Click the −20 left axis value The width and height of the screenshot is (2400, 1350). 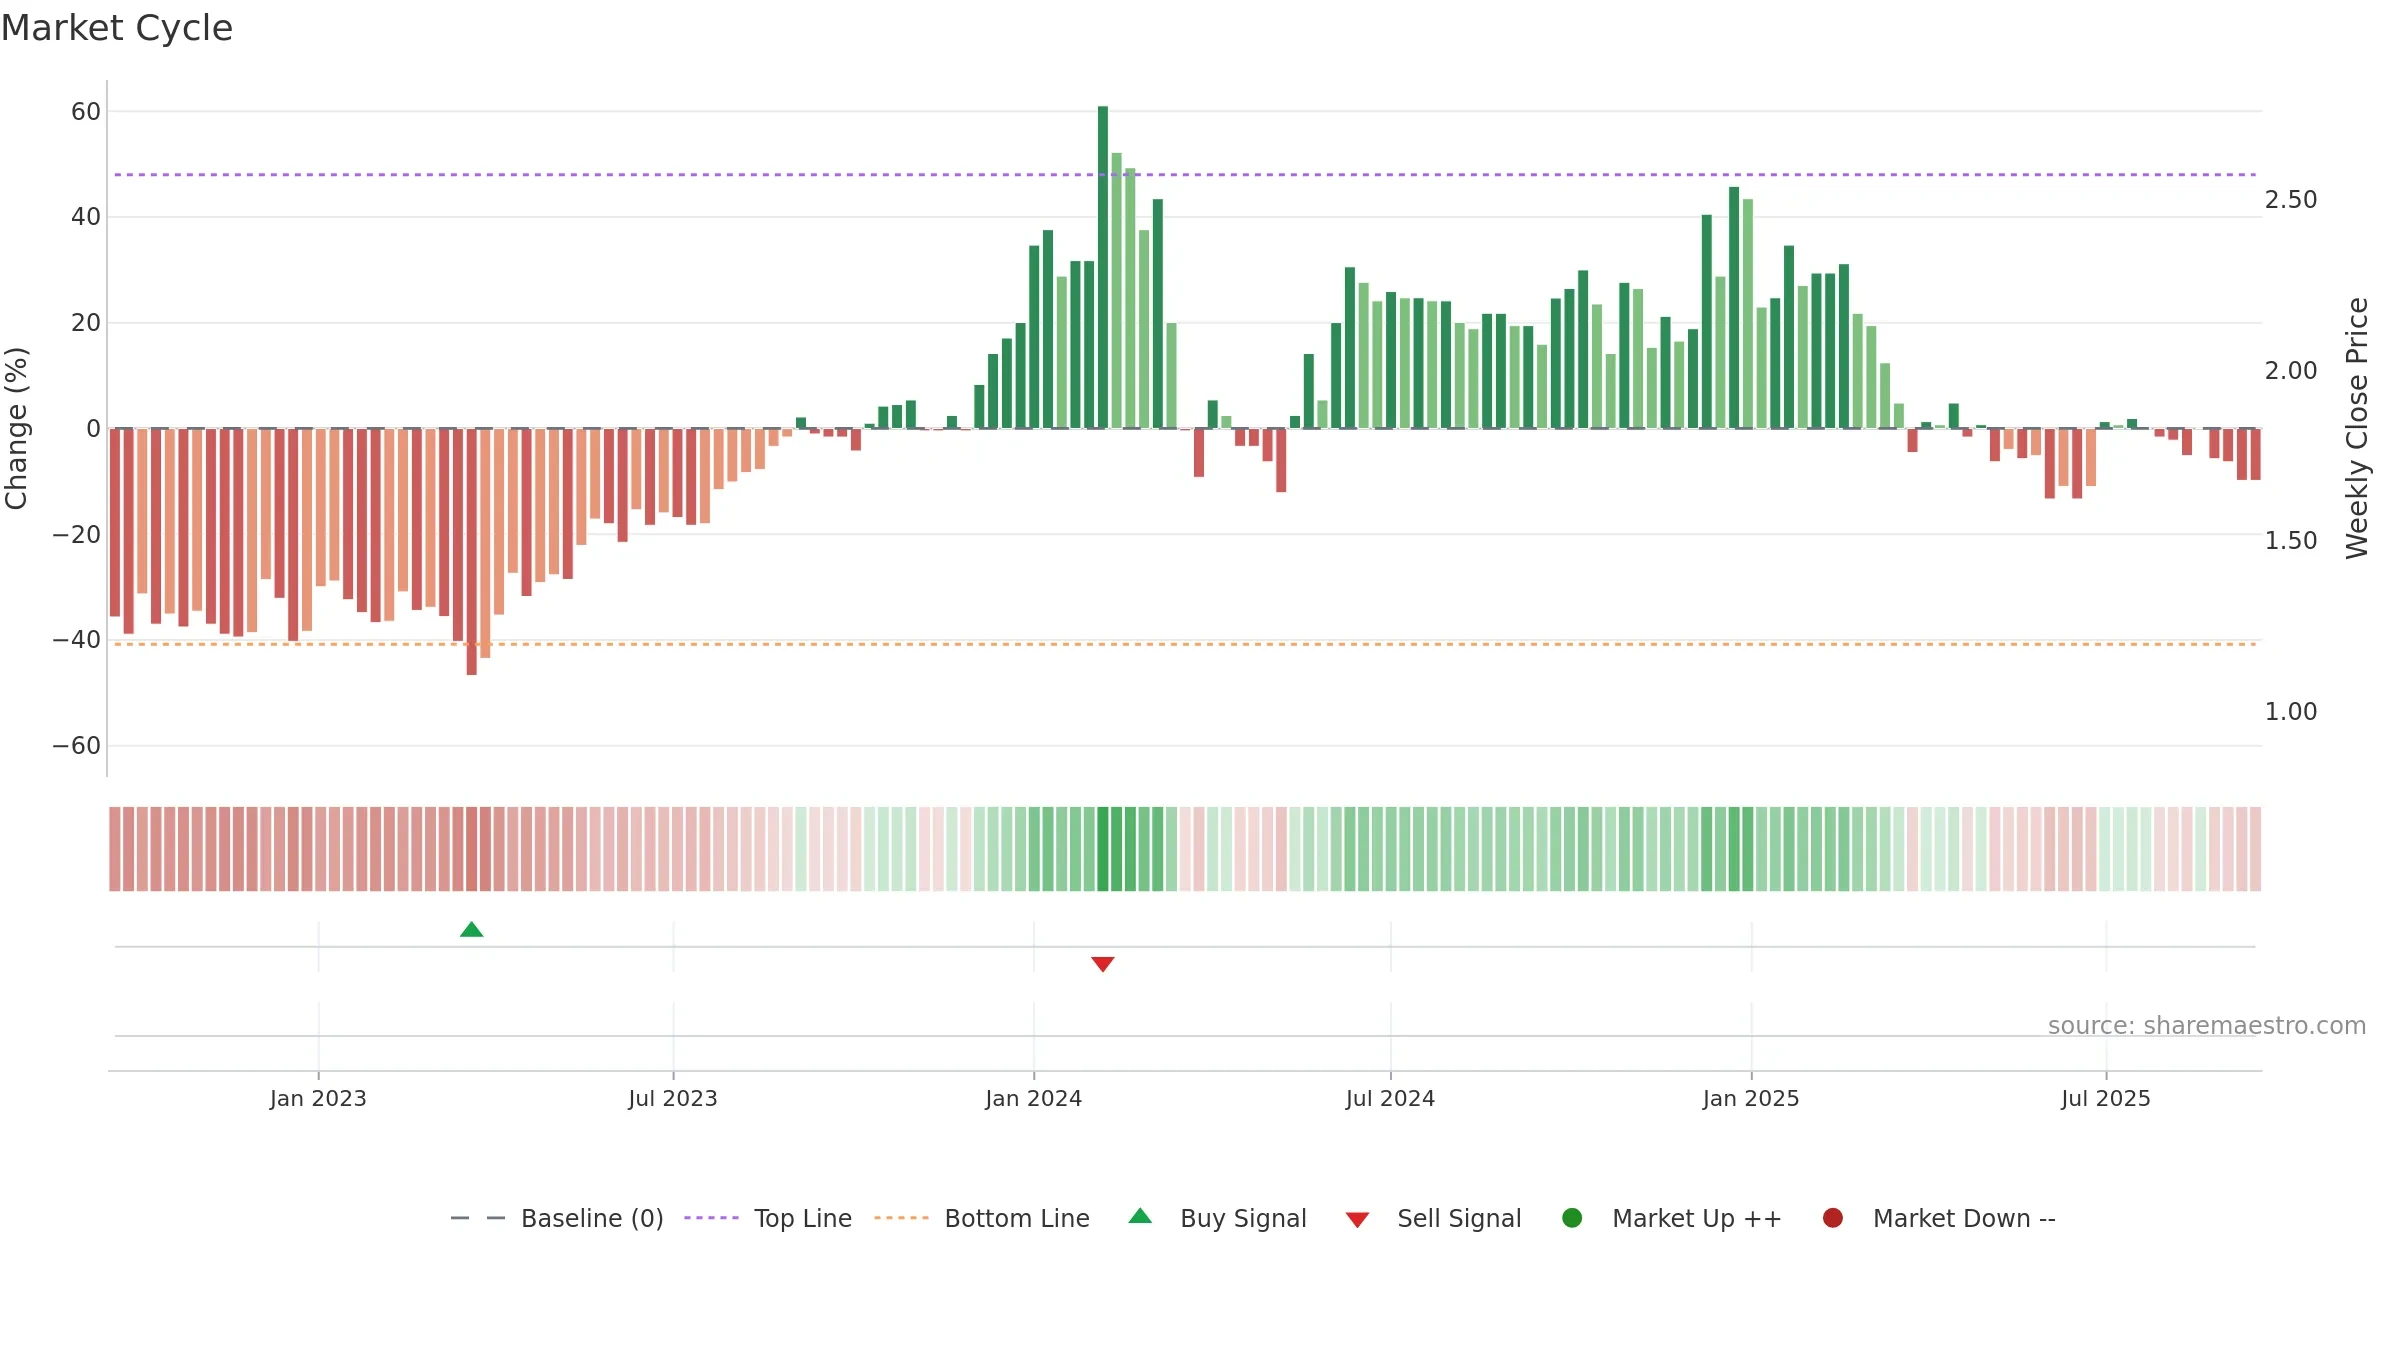(x=77, y=535)
